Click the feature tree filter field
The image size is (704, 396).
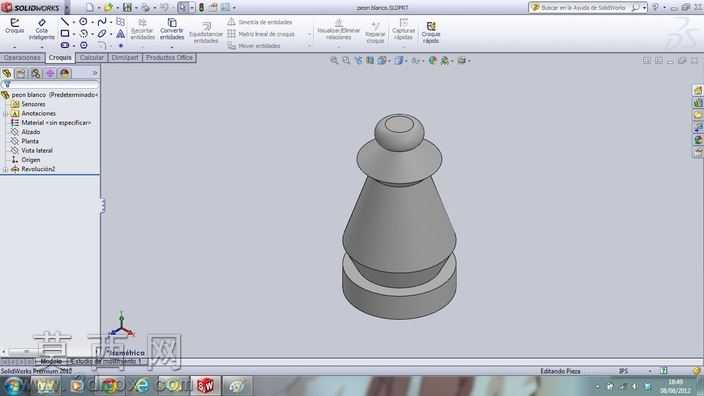click(50, 84)
